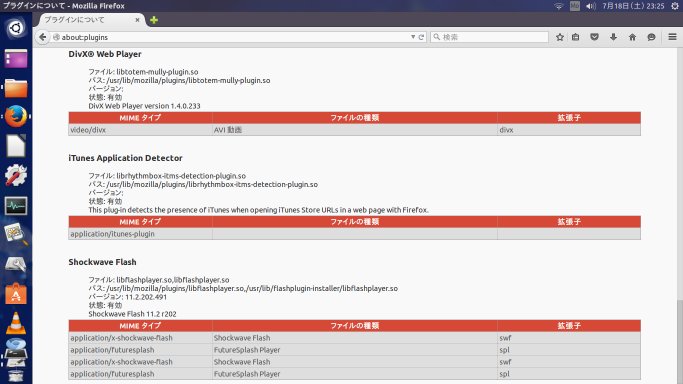This screenshot has height=384, width=683.
Task: Open Ubuntu Software Center icon
Action: point(16,294)
